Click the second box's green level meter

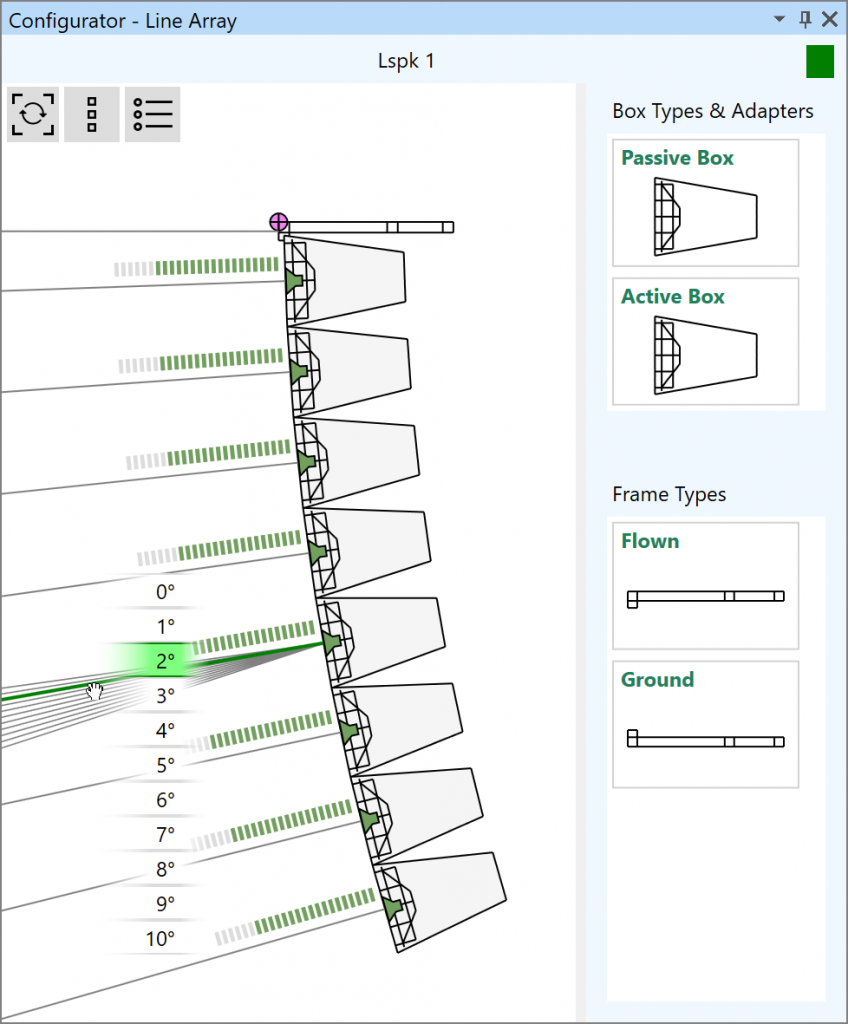click(x=201, y=360)
